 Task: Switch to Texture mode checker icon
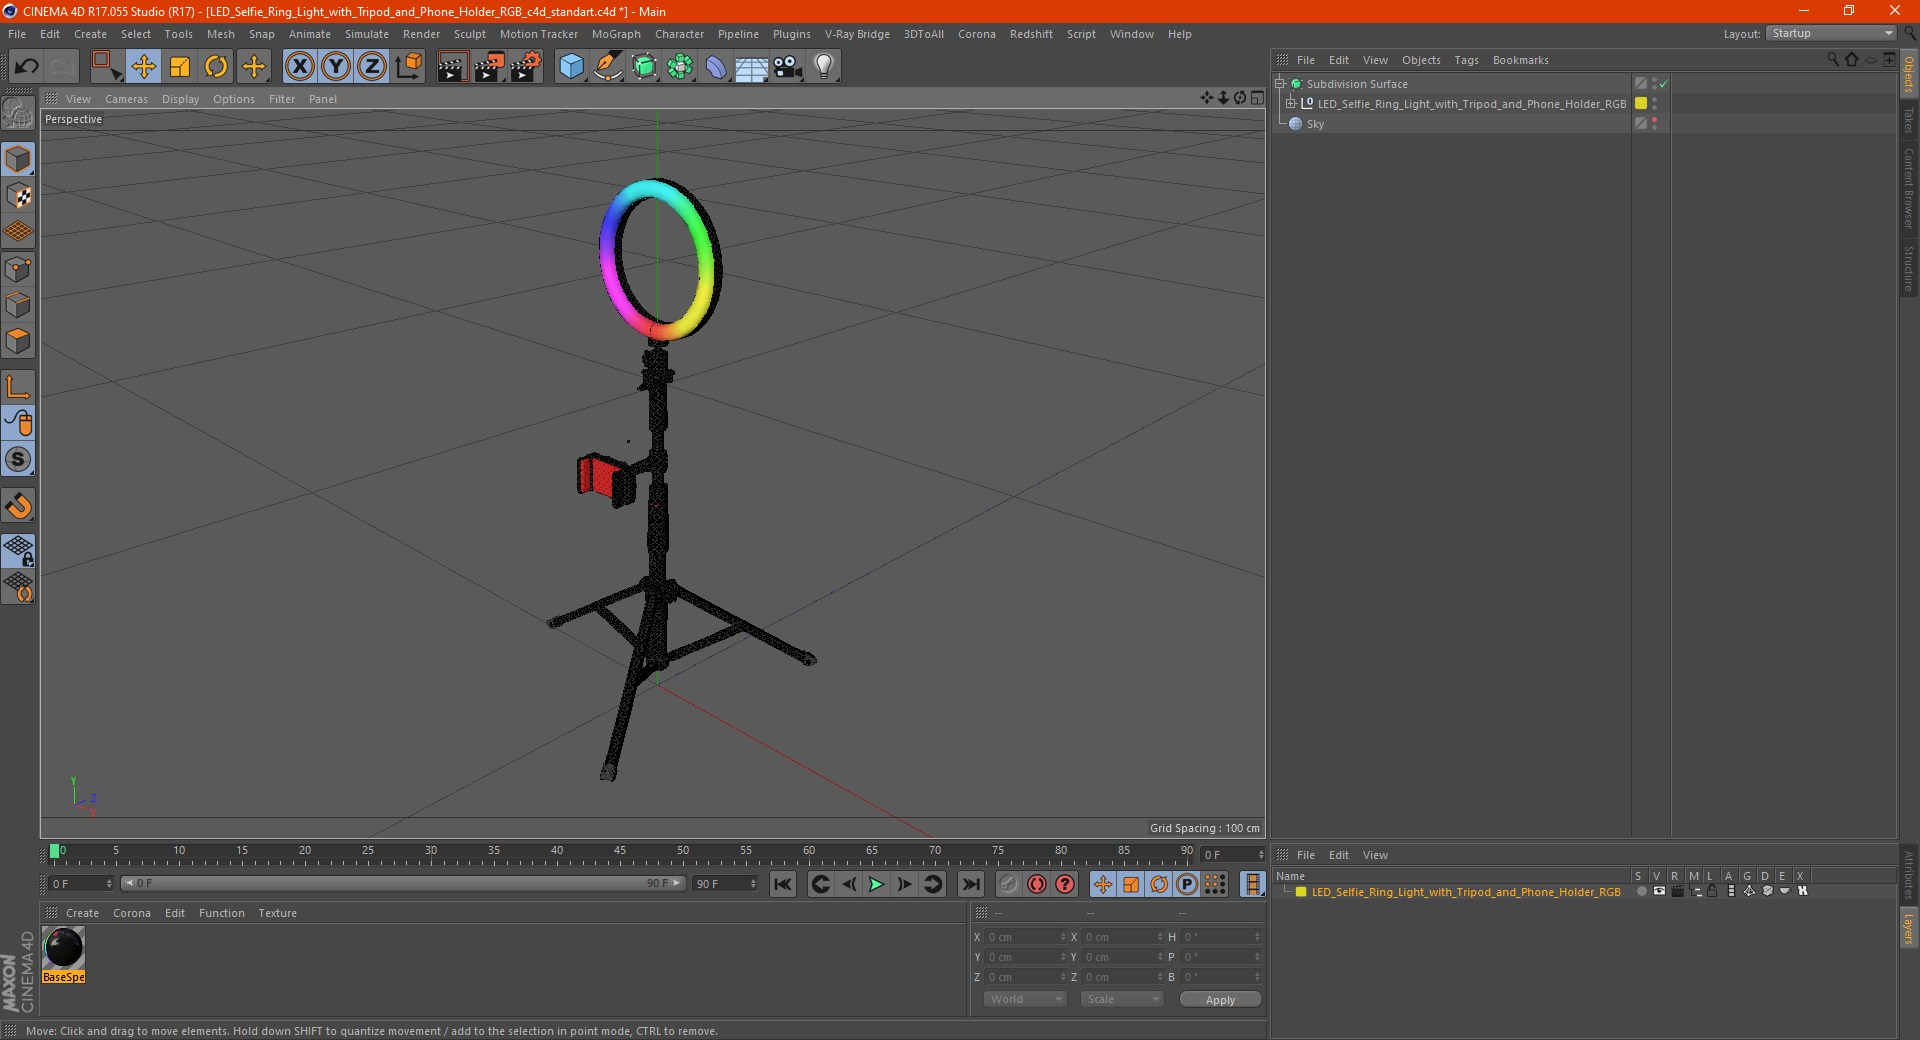(x=18, y=196)
